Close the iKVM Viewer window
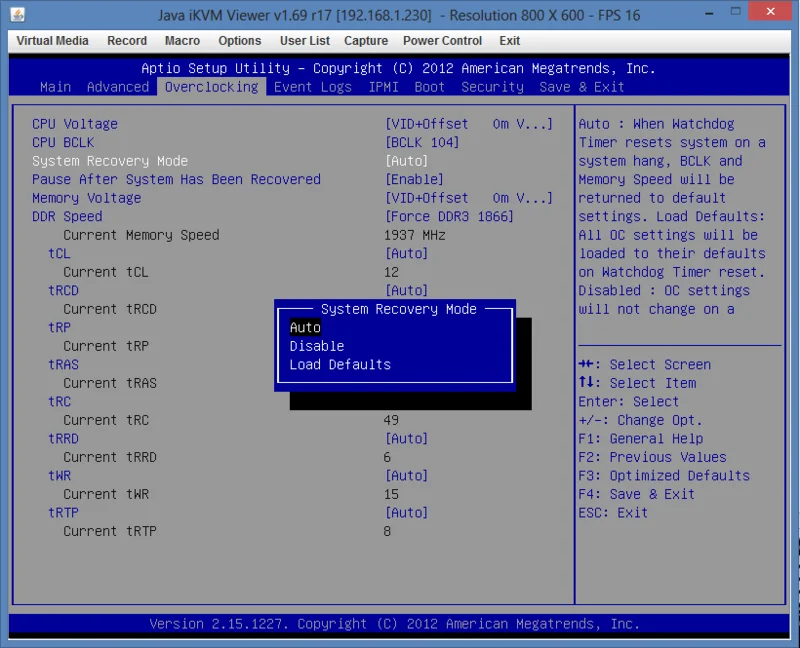 pos(770,12)
